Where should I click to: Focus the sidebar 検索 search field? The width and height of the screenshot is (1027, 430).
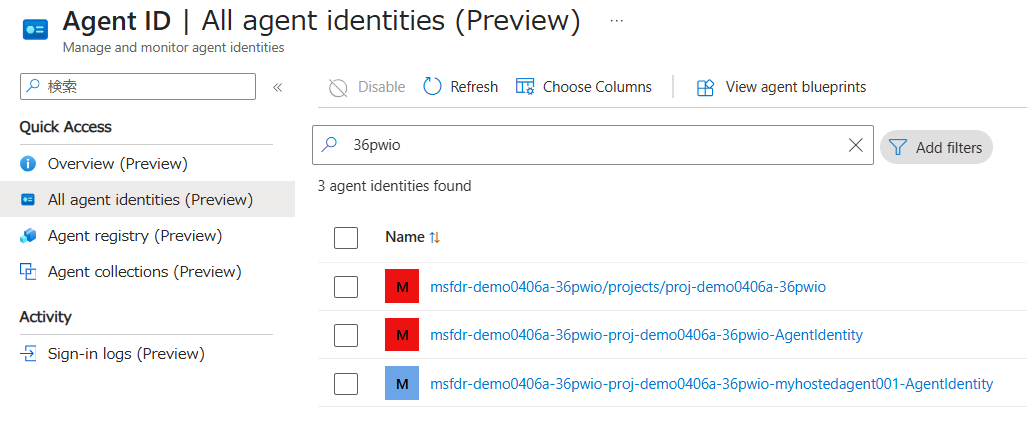click(x=138, y=87)
